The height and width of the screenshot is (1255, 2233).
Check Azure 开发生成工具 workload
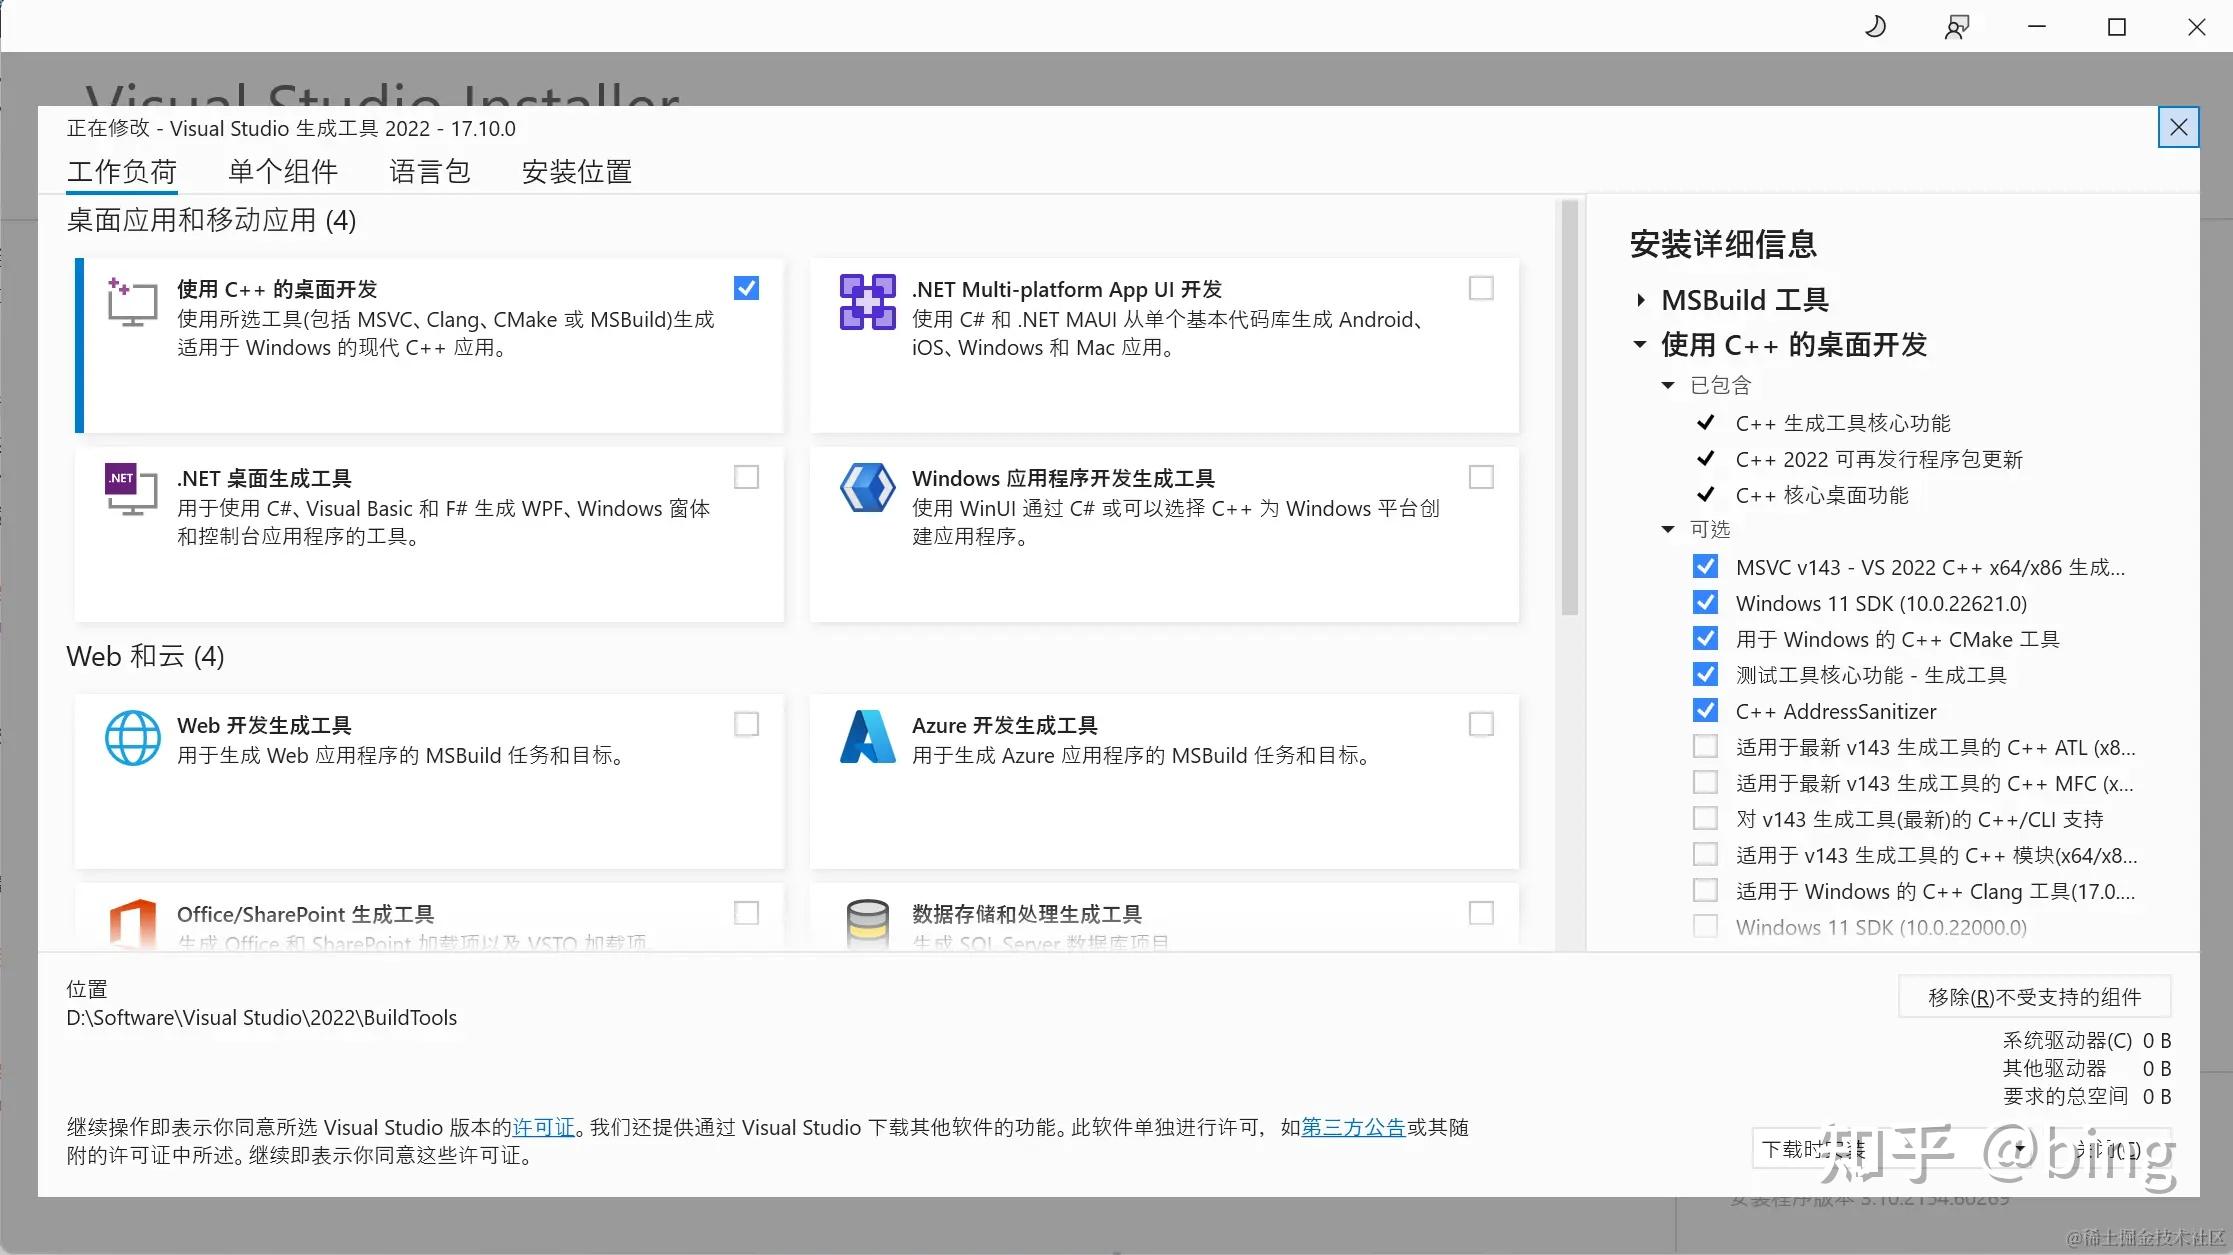coord(1481,724)
